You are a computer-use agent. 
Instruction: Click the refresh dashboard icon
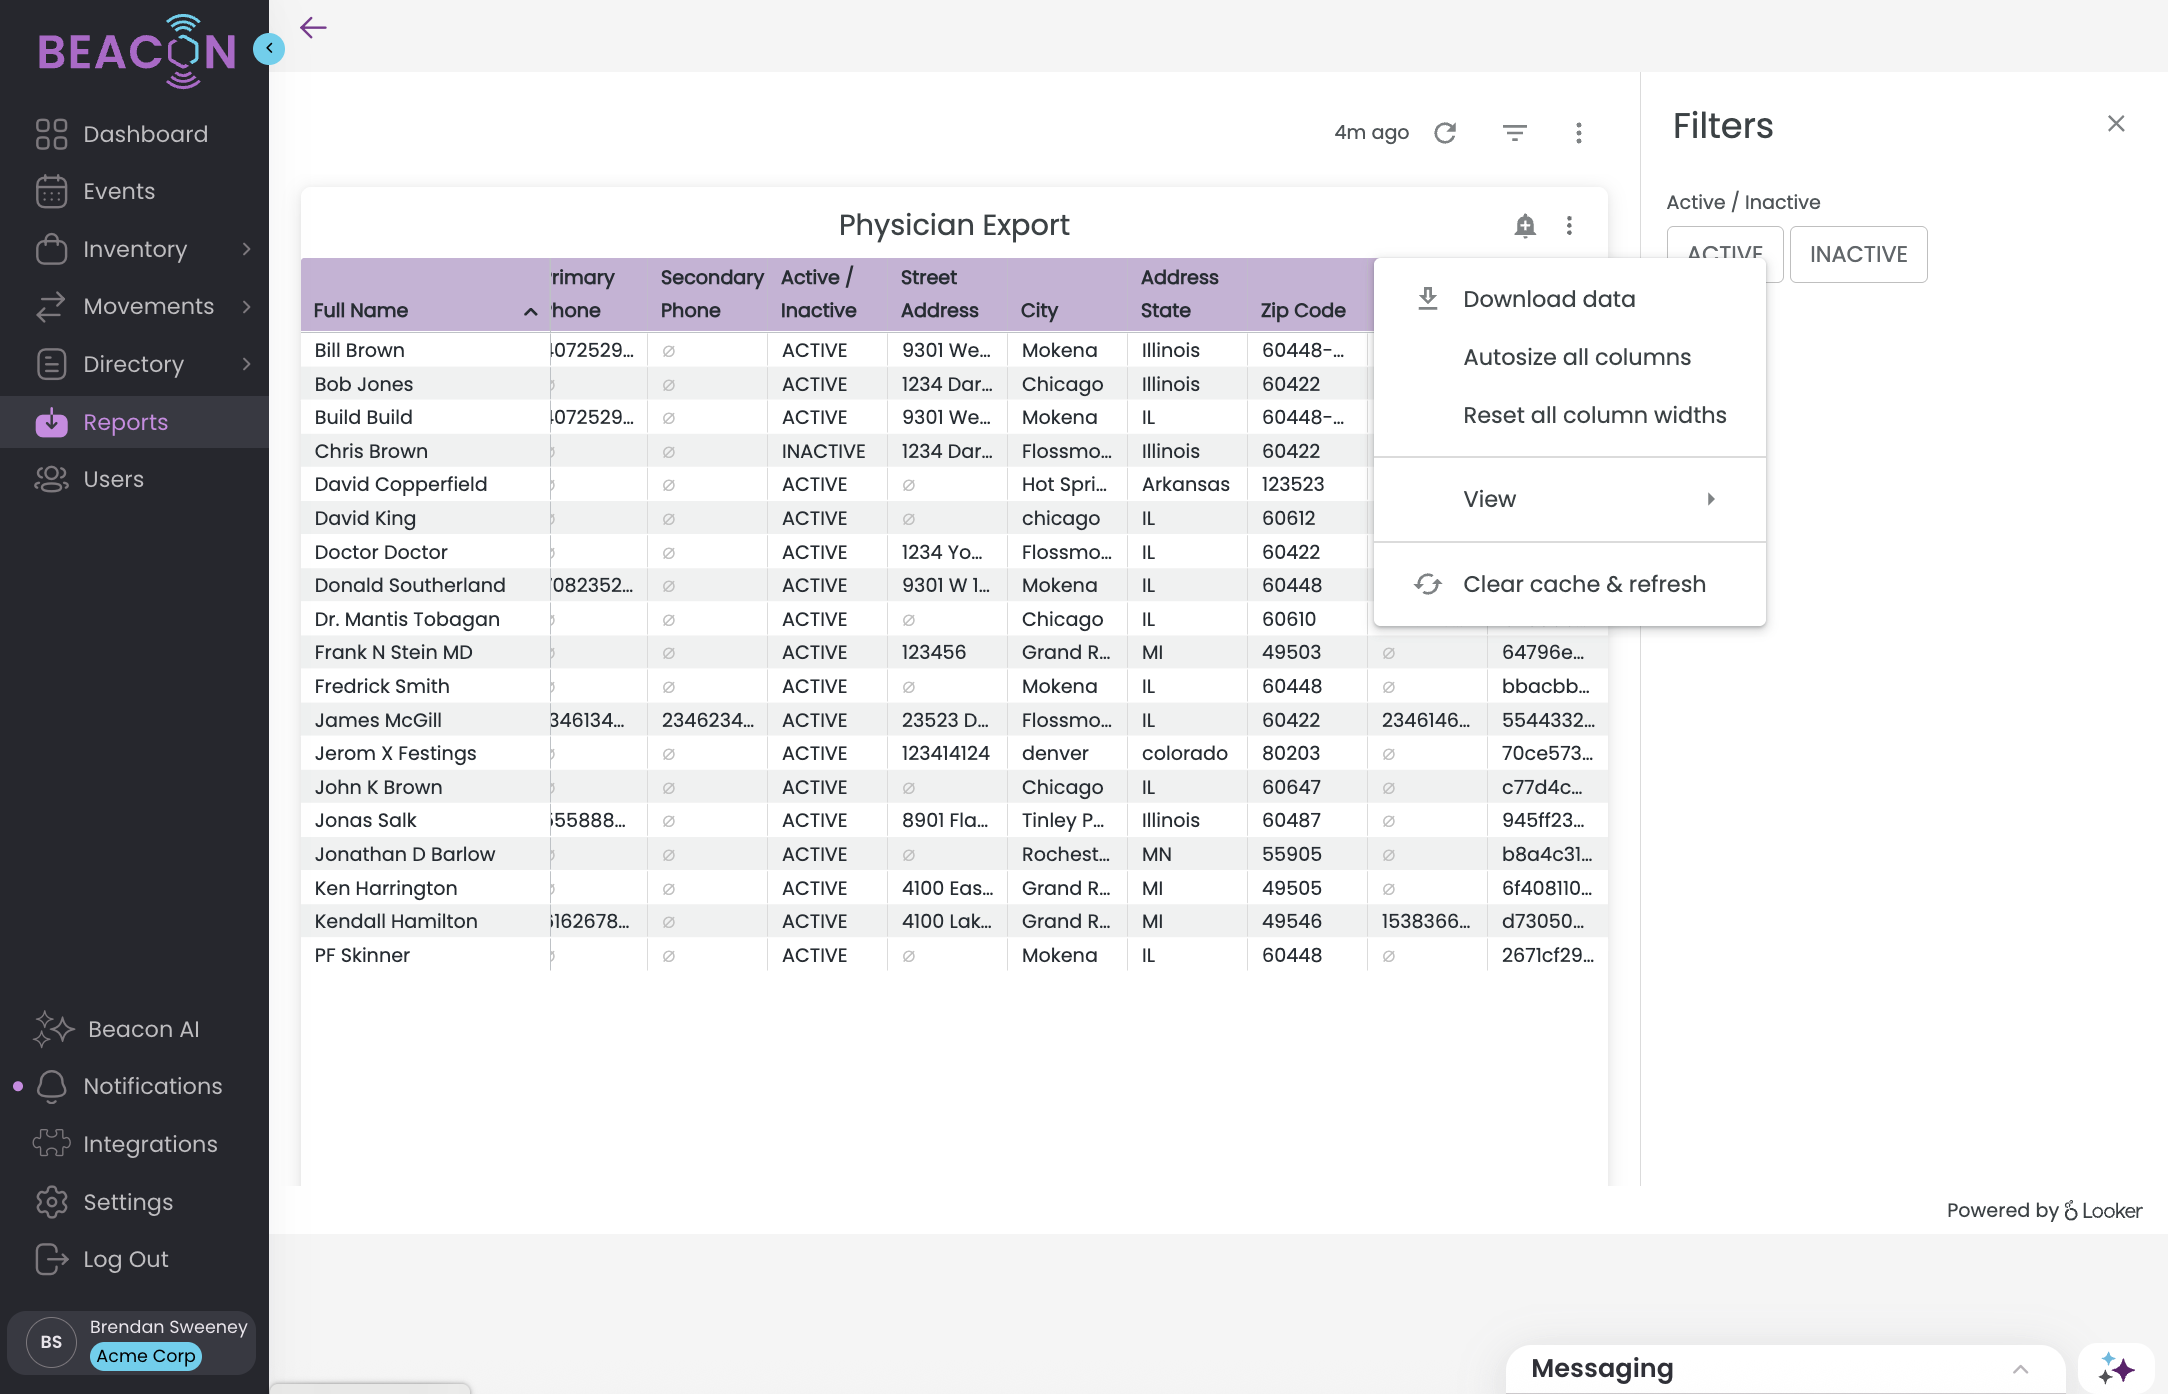(1445, 133)
